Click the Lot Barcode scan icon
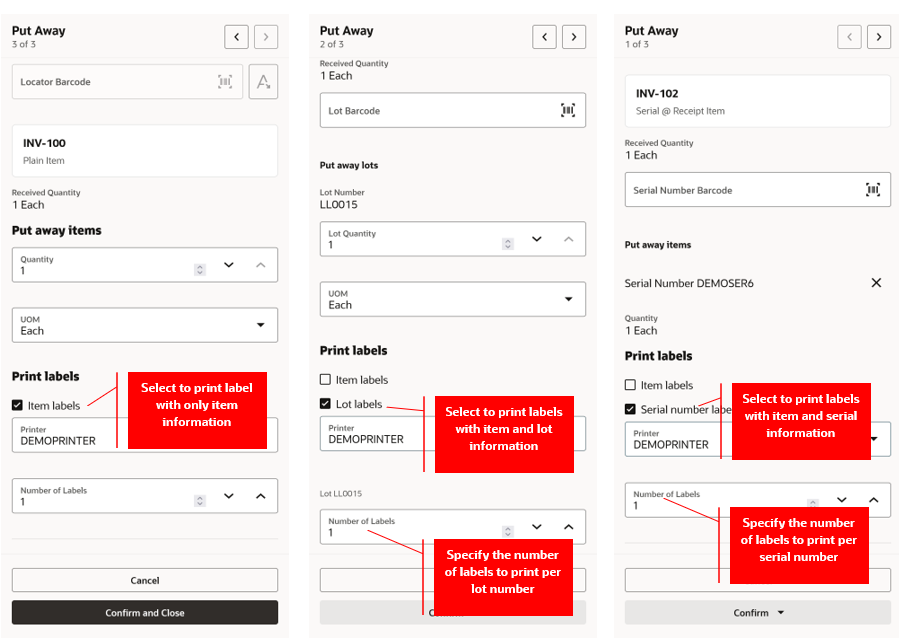Image resolution: width=899 pixels, height=640 pixels. click(x=567, y=110)
